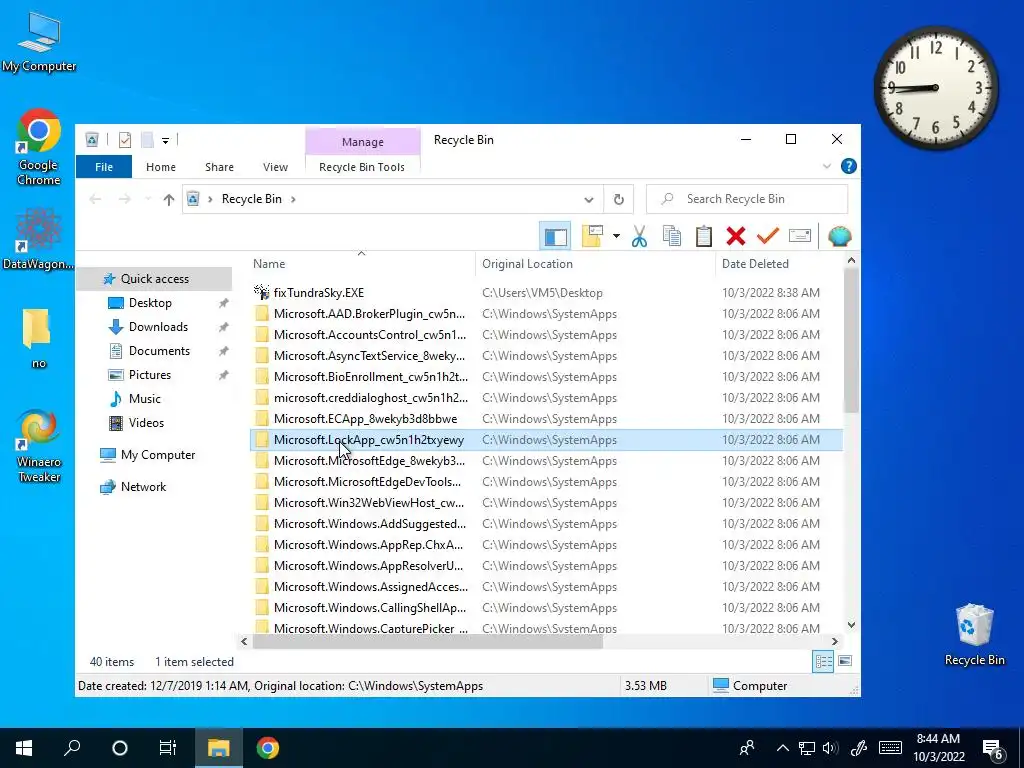1024x768 pixels.
Task: Open taskbar Search magnifier icon
Action: point(72,748)
